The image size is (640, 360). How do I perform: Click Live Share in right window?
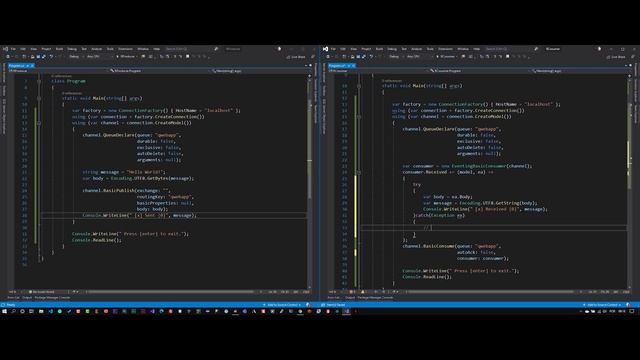point(616,57)
